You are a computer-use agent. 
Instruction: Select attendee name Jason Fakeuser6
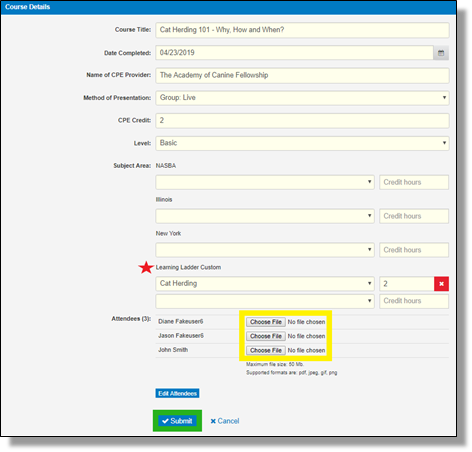[181, 336]
